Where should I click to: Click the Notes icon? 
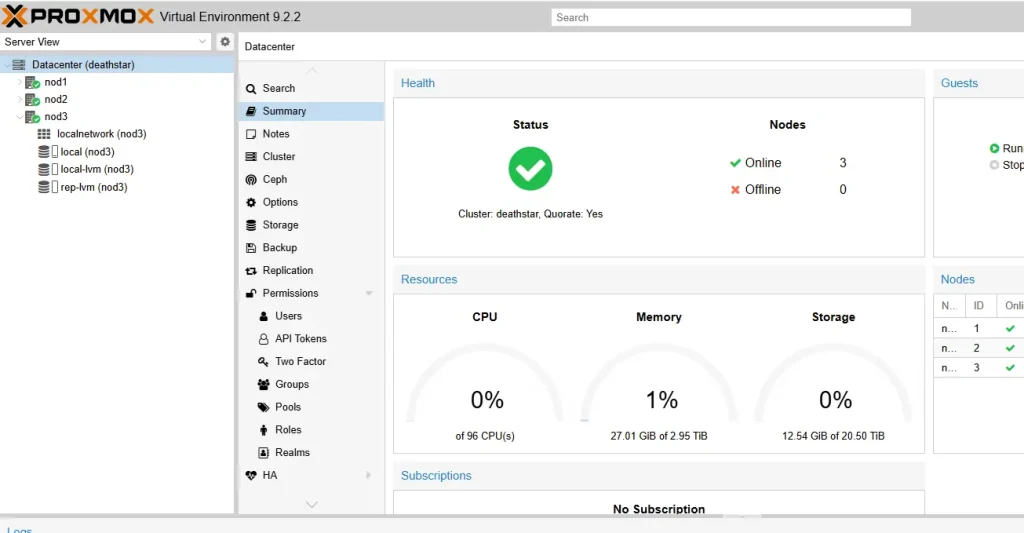tap(251, 134)
